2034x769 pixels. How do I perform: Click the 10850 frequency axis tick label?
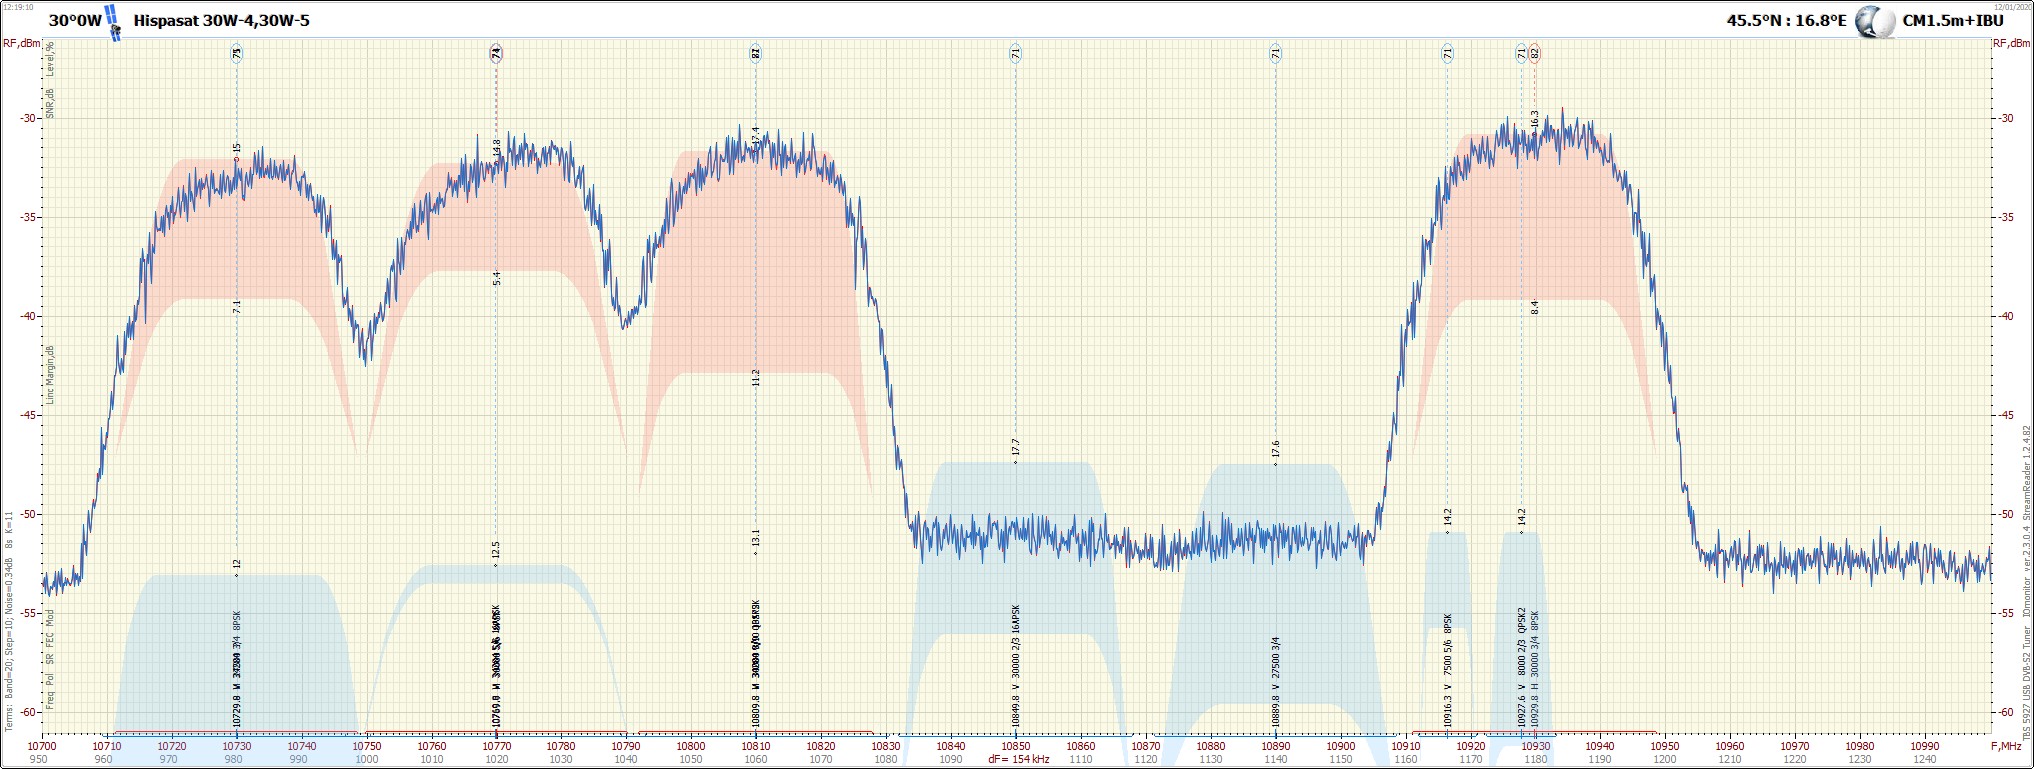(x=1015, y=746)
